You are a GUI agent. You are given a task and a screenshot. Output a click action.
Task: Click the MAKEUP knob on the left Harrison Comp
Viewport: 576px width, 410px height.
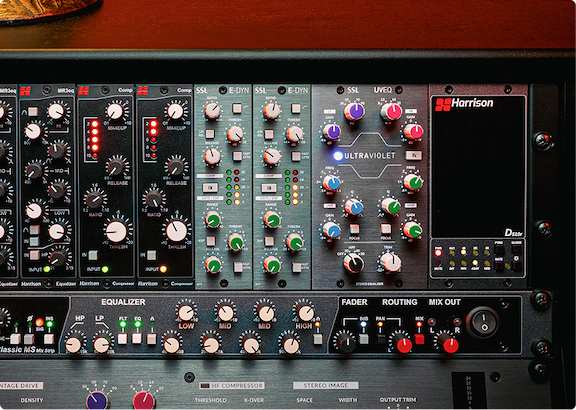click(x=115, y=111)
